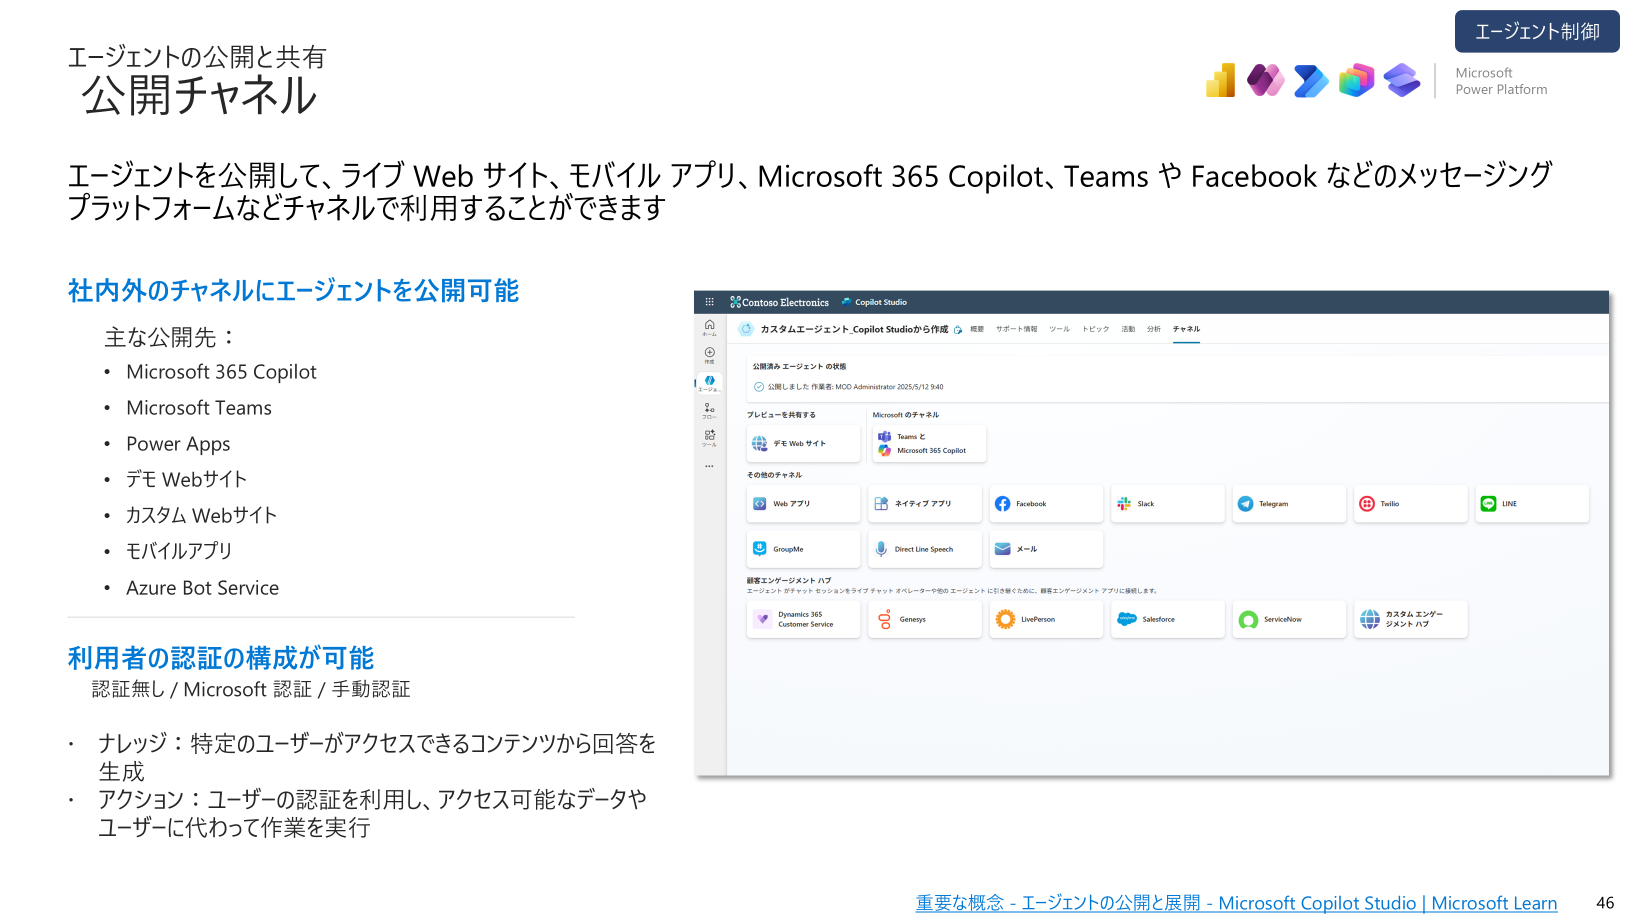Screen dimensions: 1632x918
Task: Open Flows in the left sidebar
Action: 709,410
